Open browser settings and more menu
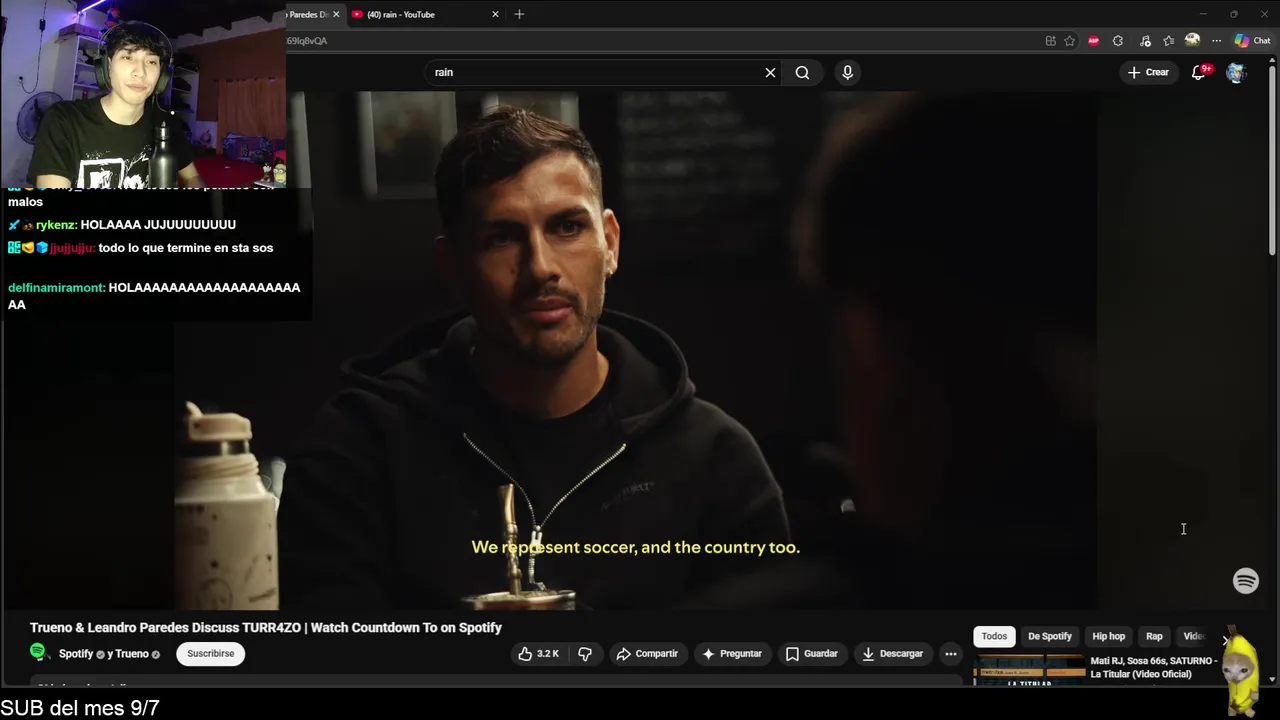 click(1216, 41)
